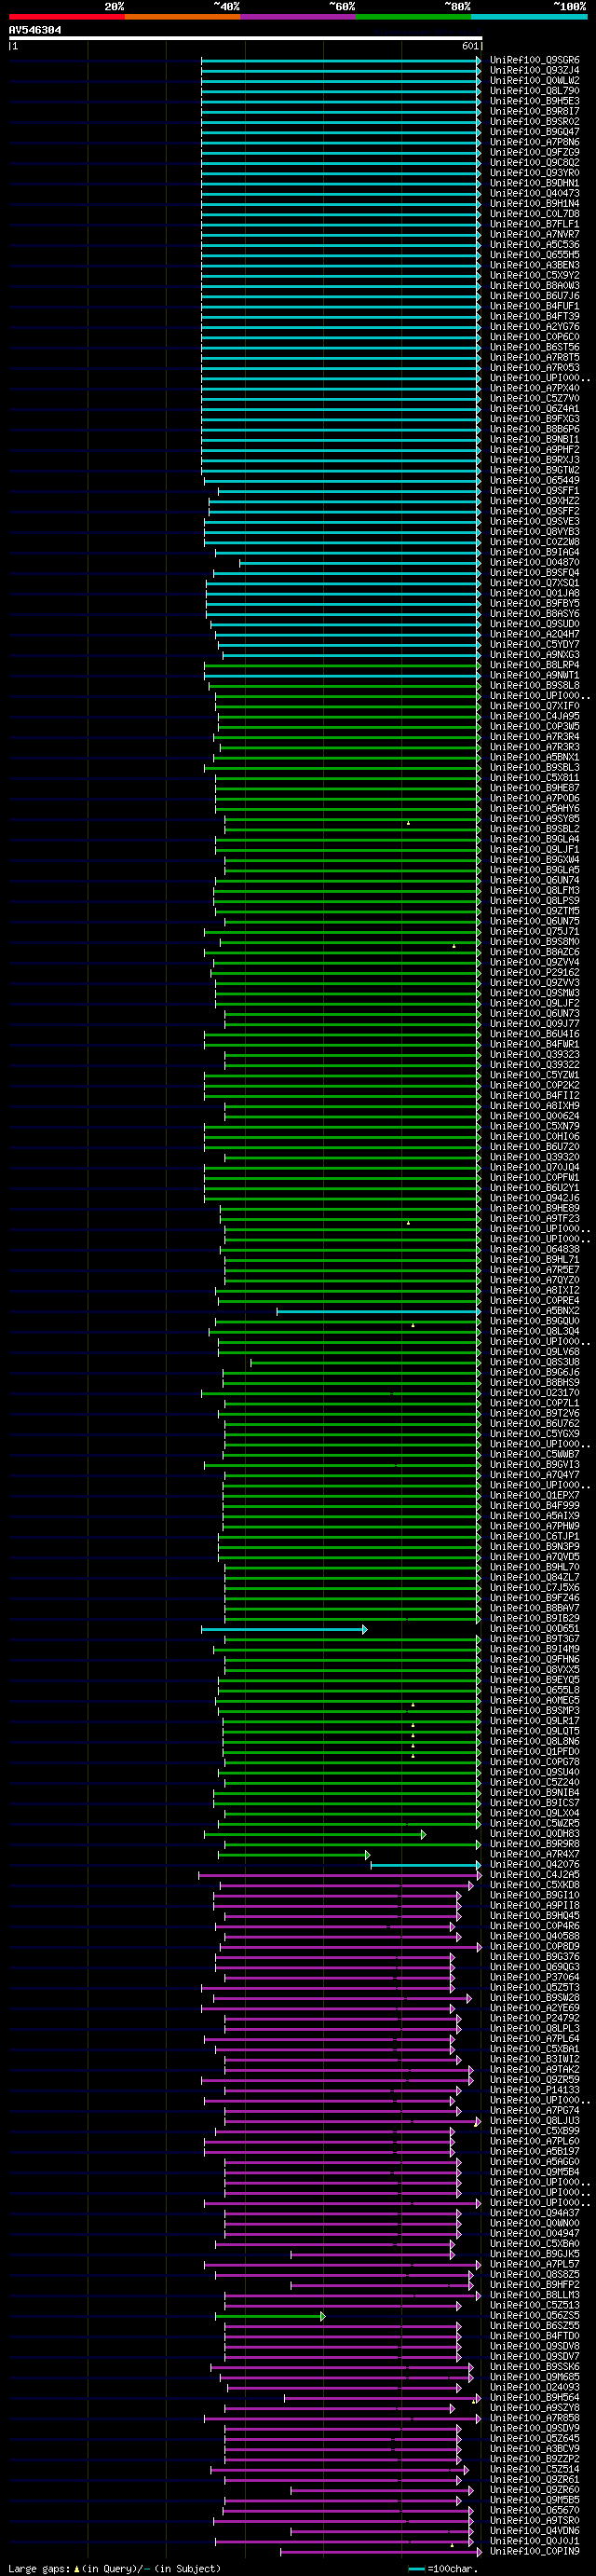Open hit UniRef100_B9H5E3

pos(534,101)
